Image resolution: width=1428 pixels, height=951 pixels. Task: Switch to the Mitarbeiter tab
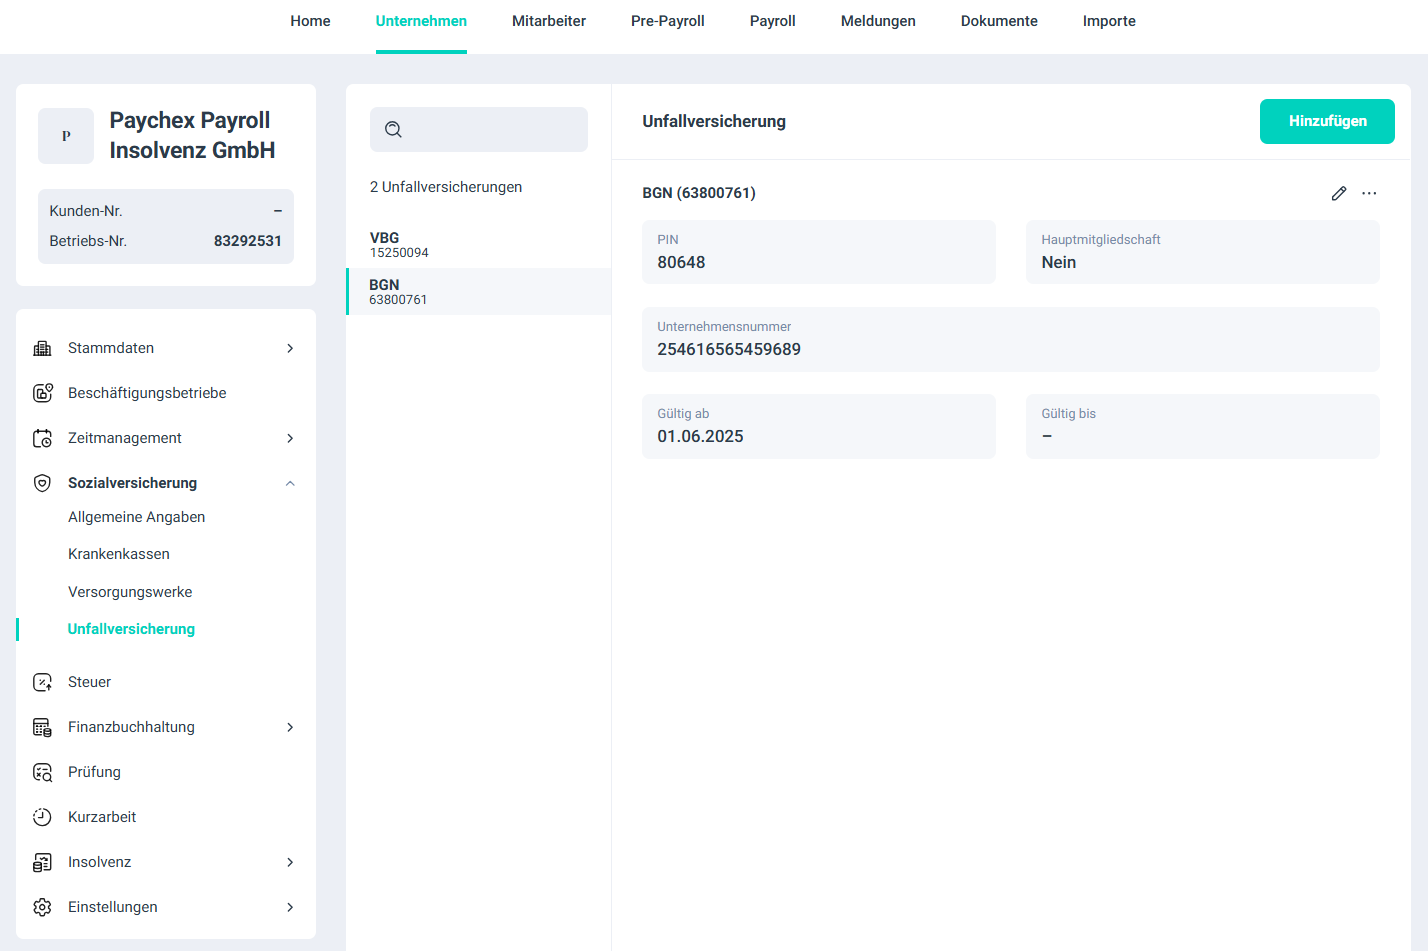(x=548, y=21)
